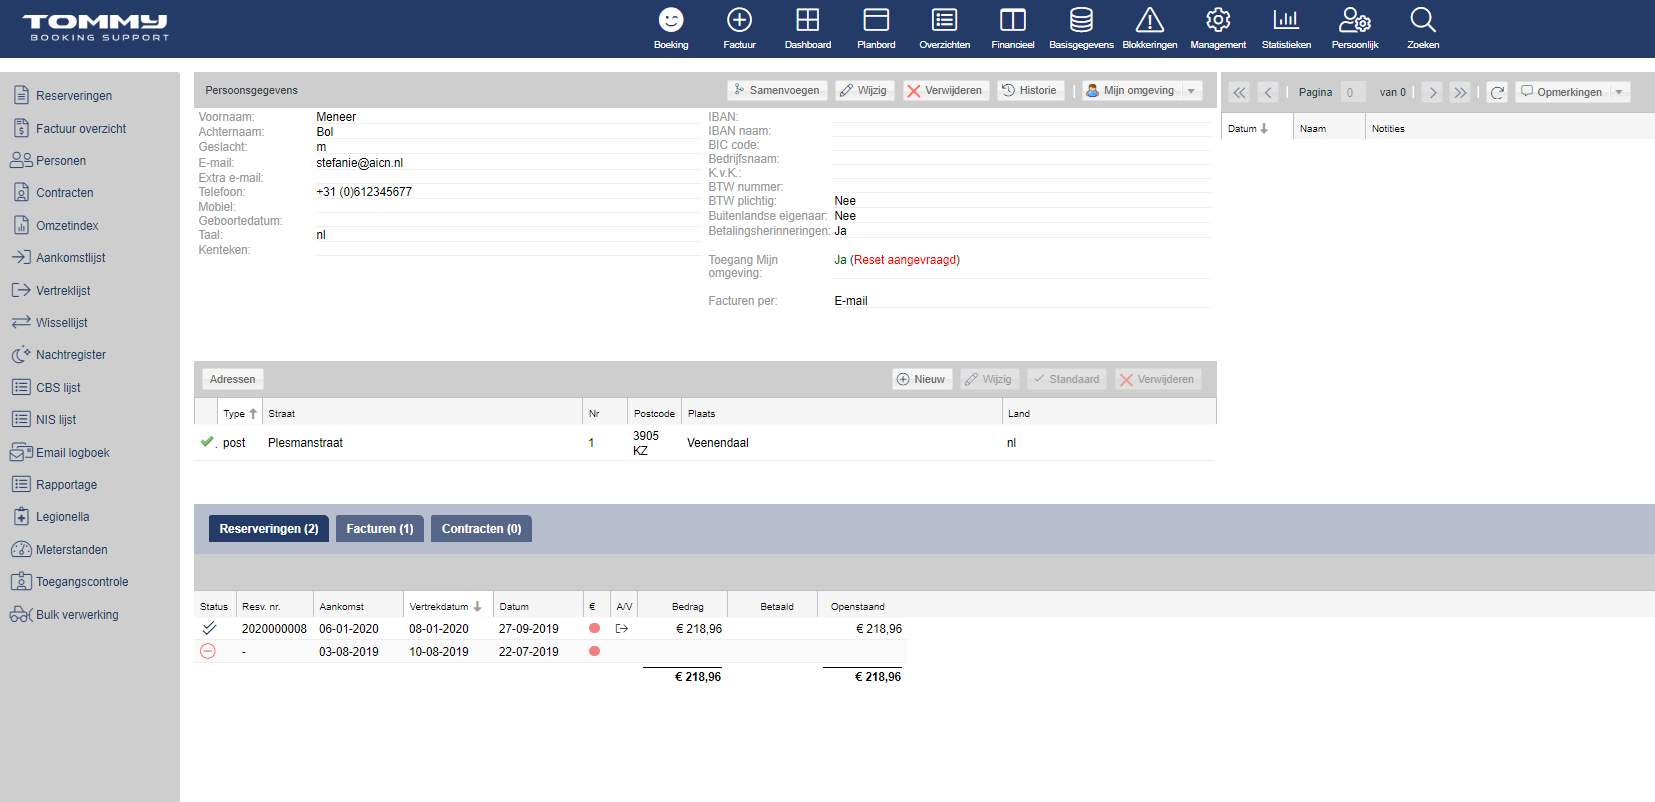
Task: Open the Basisgegevens database icon
Action: pos(1081,20)
